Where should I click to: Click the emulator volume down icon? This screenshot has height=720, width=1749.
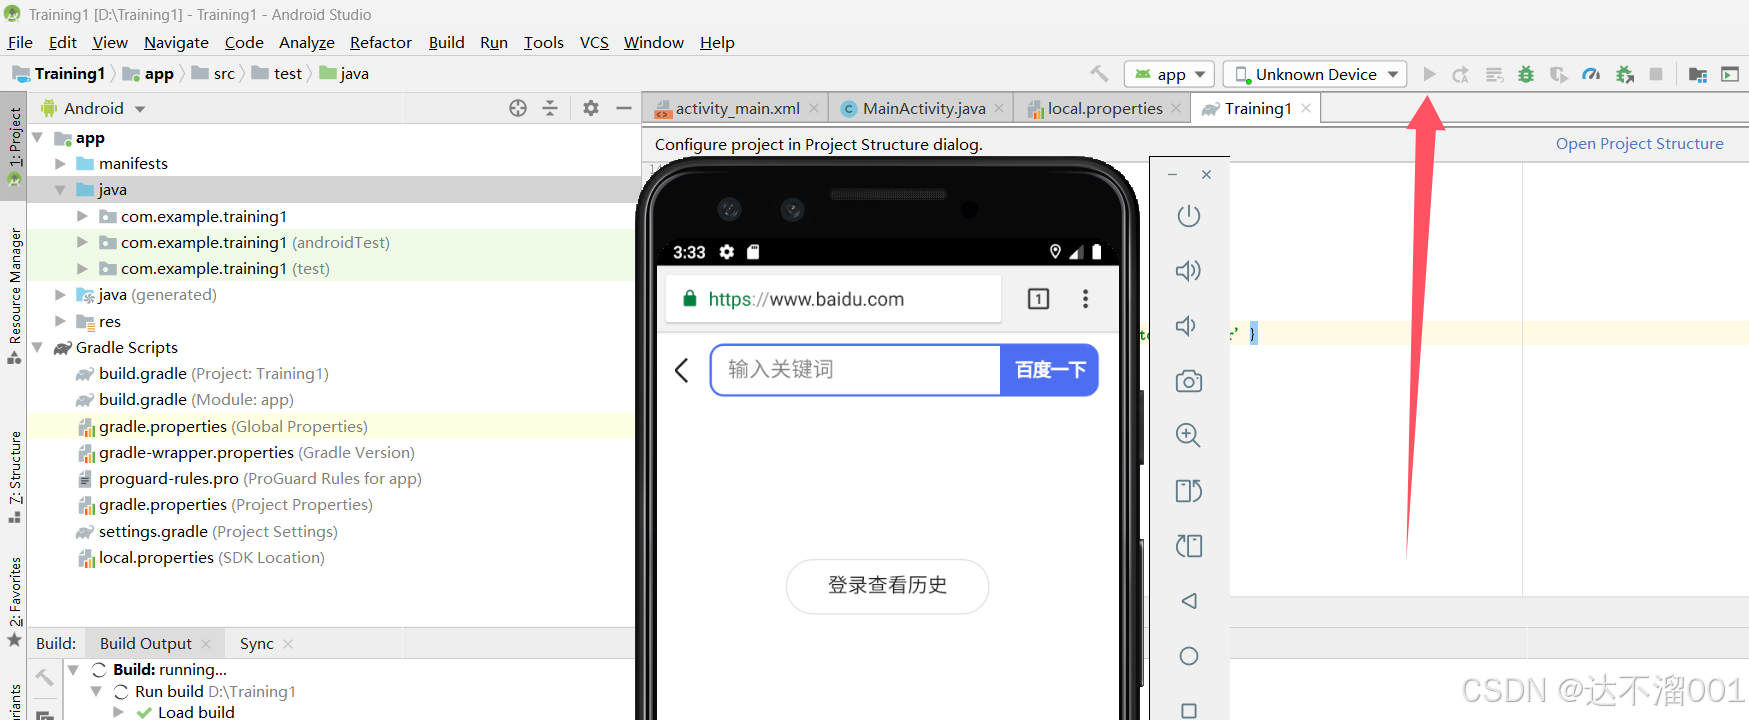(x=1186, y=326)
